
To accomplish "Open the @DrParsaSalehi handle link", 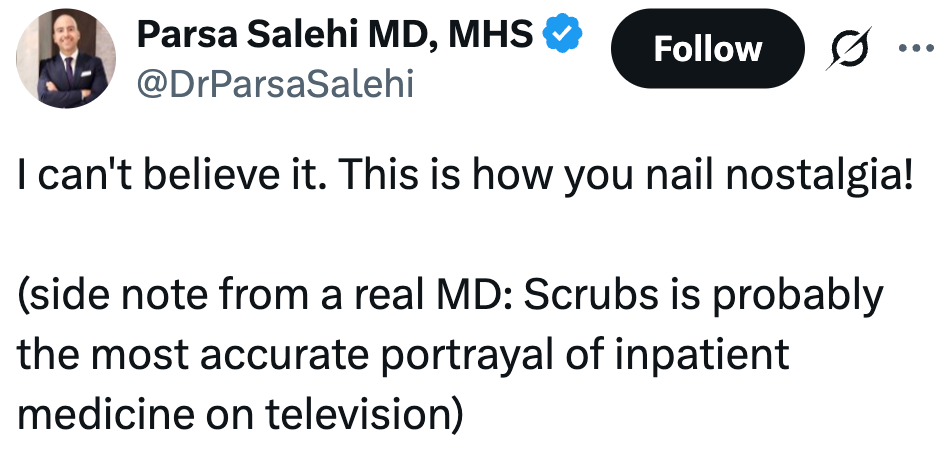I will [274, 85].
